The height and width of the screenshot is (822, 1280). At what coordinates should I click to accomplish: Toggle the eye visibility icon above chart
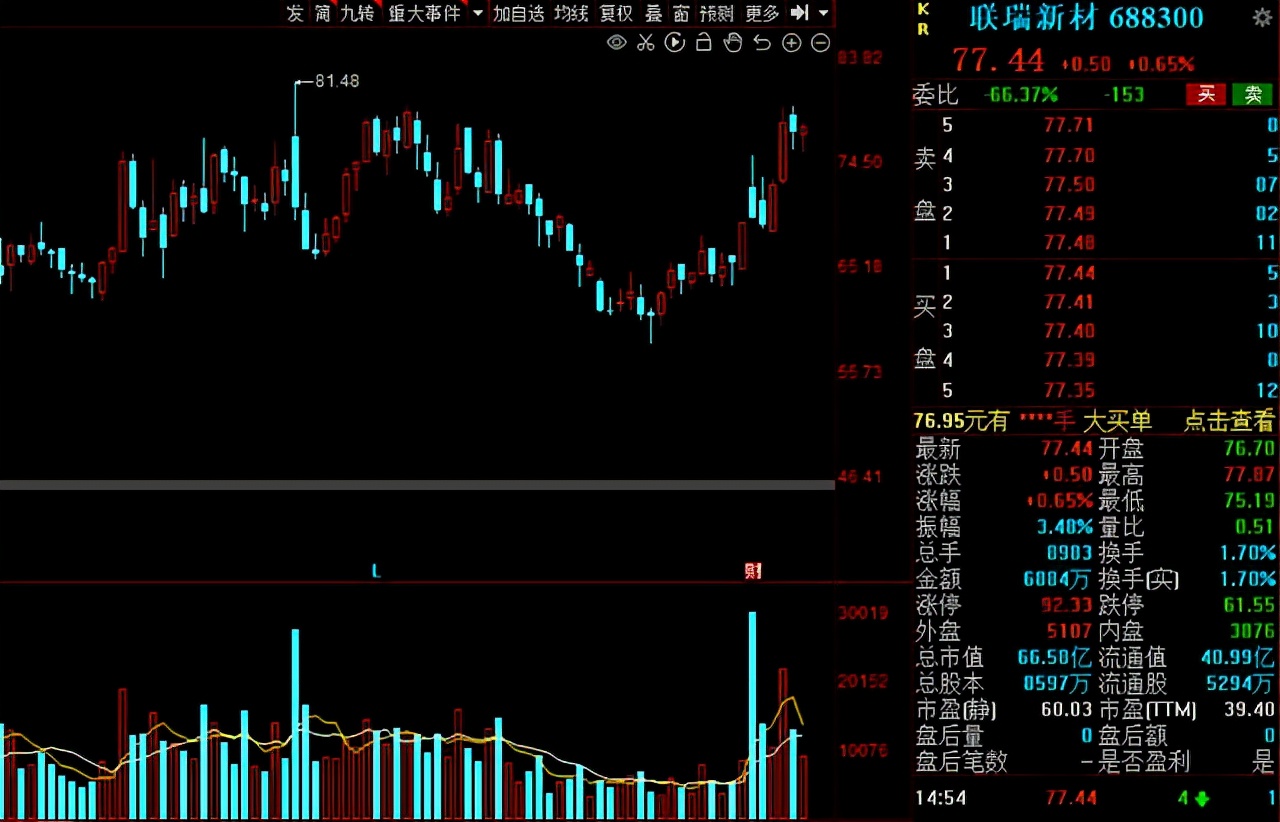click(617, 43)
